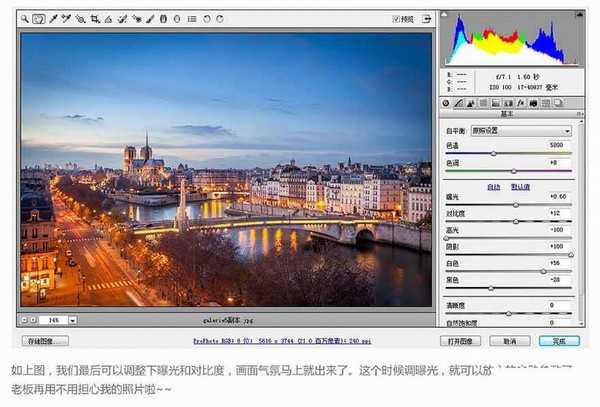Select the Radial Filter tool
Screen dimensions: 600x407
pyautogui.click(x=177, y=19)
